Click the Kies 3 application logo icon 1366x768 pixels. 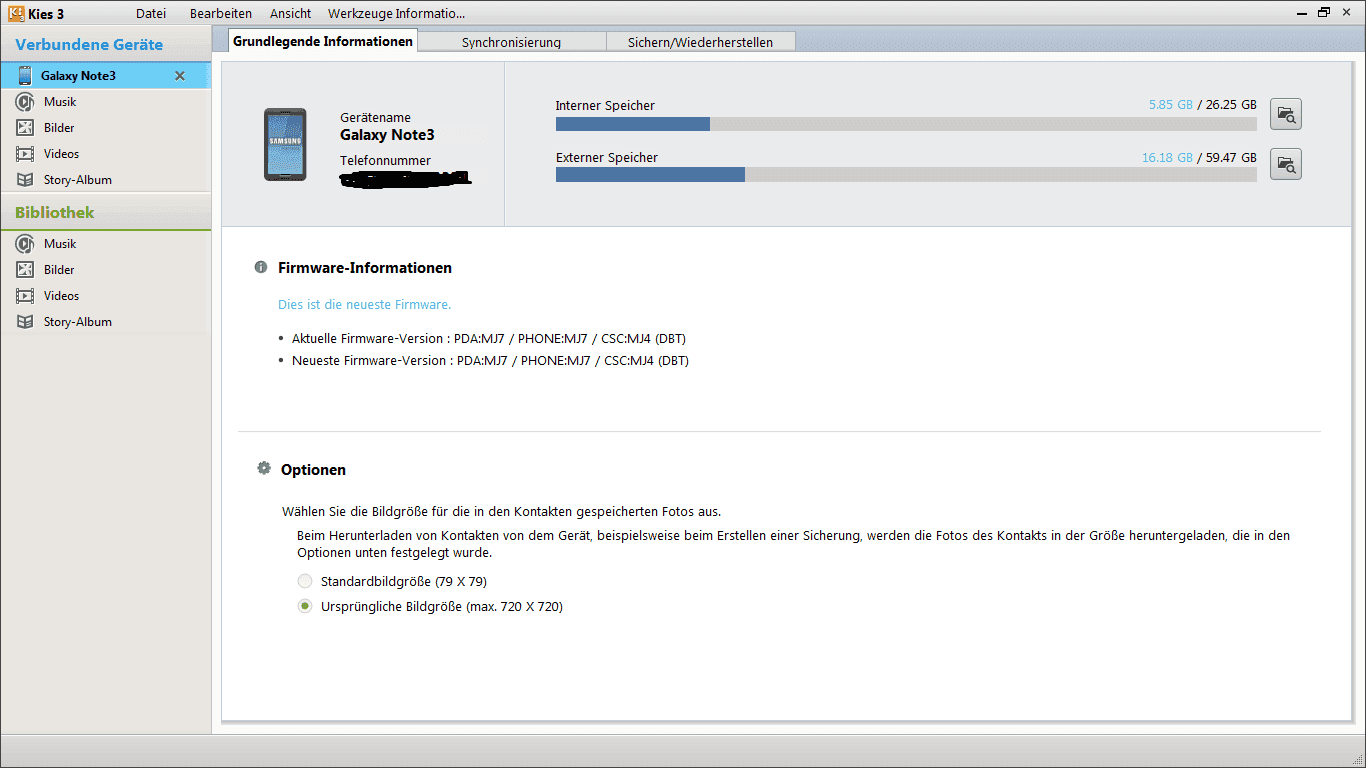coord(16,13)
